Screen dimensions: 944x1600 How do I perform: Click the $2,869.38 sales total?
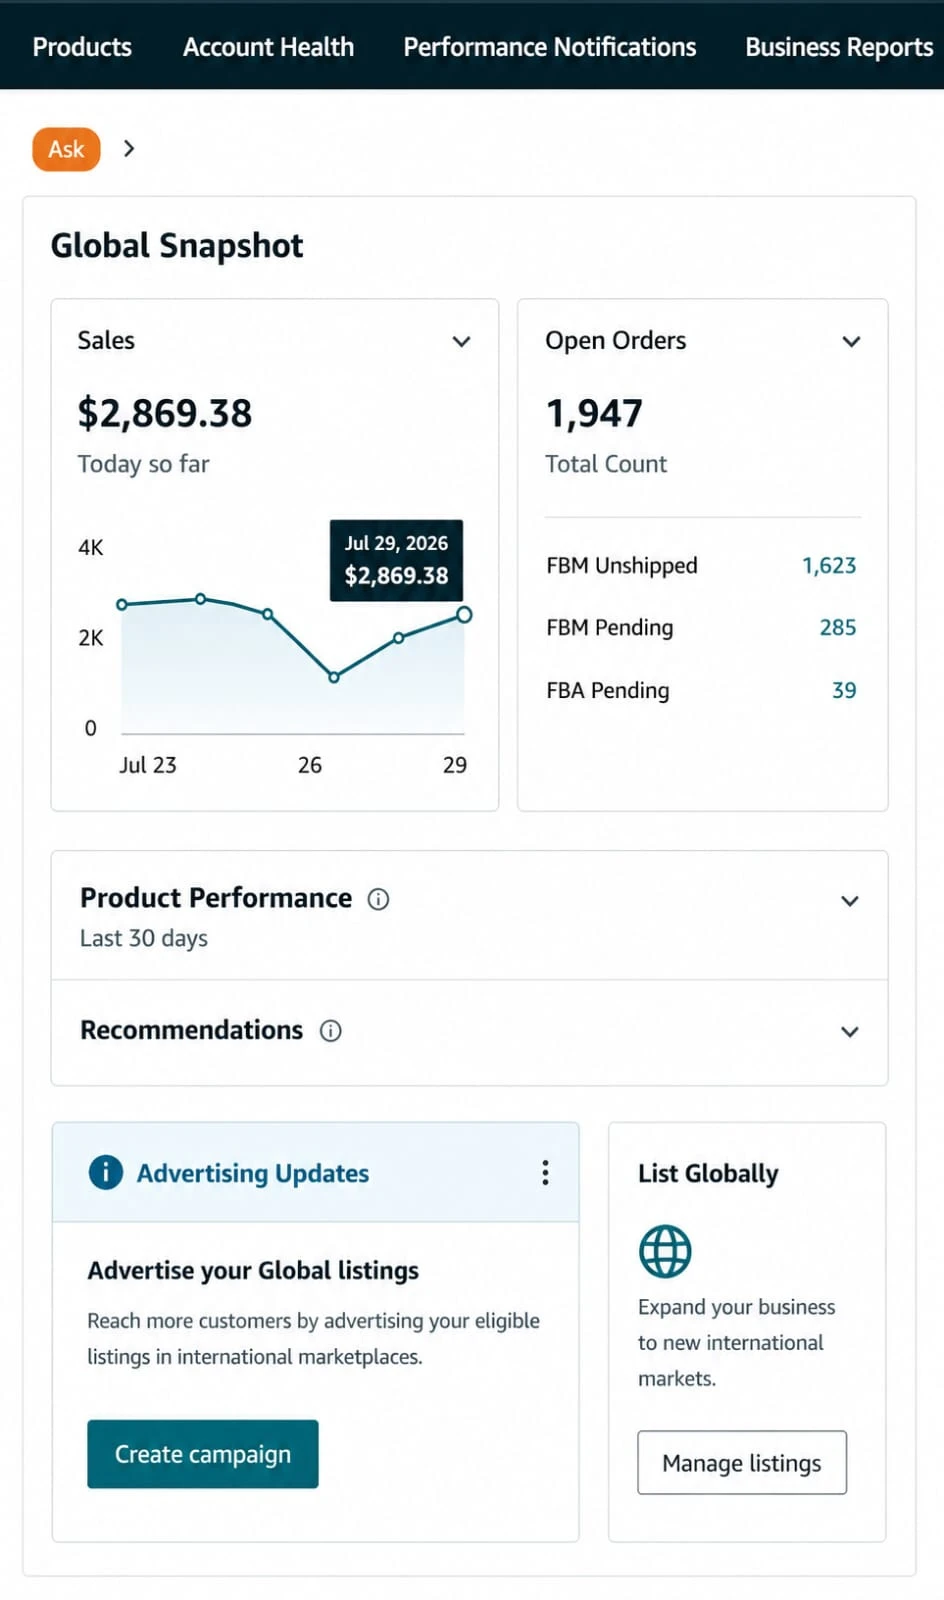point(165,413)
